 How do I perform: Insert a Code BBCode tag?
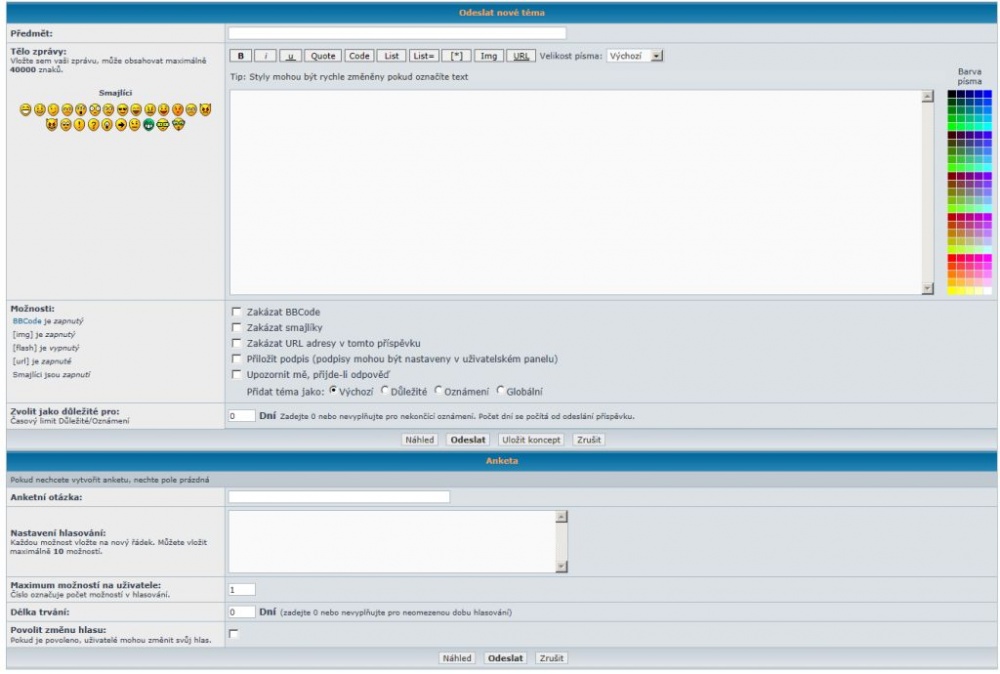[359, 56]
